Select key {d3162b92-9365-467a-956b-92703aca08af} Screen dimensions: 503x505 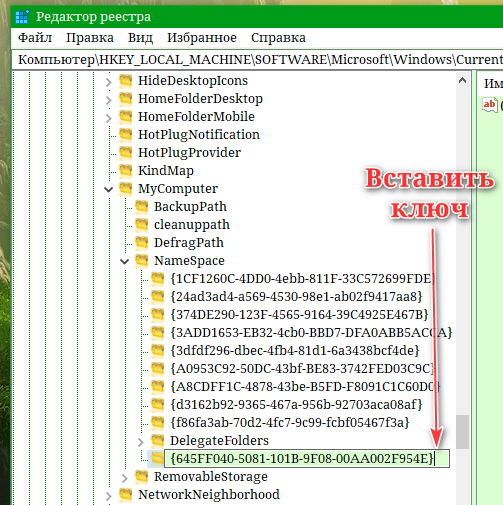pyautogui.click(x=296, y=405)
